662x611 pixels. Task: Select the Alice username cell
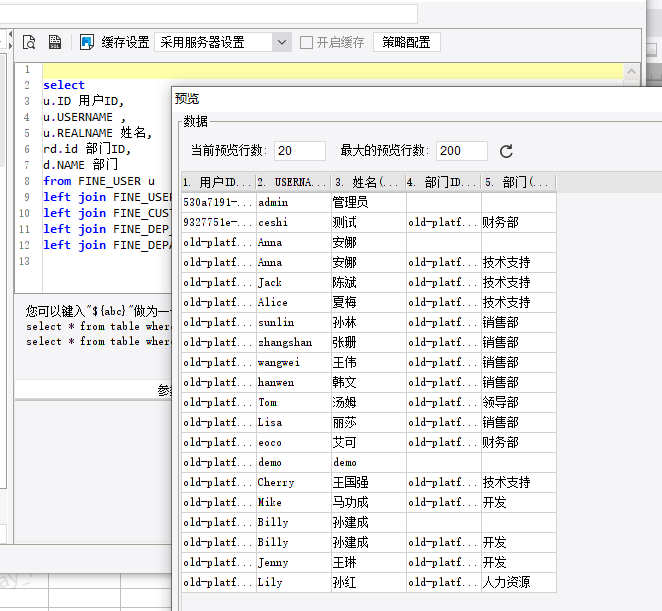point(293,302)
